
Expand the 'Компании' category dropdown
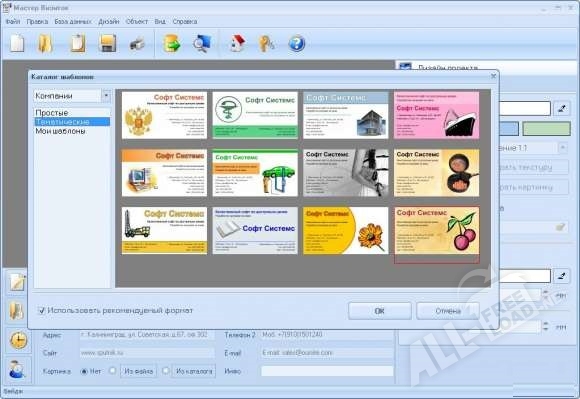[x=106, y=96]
